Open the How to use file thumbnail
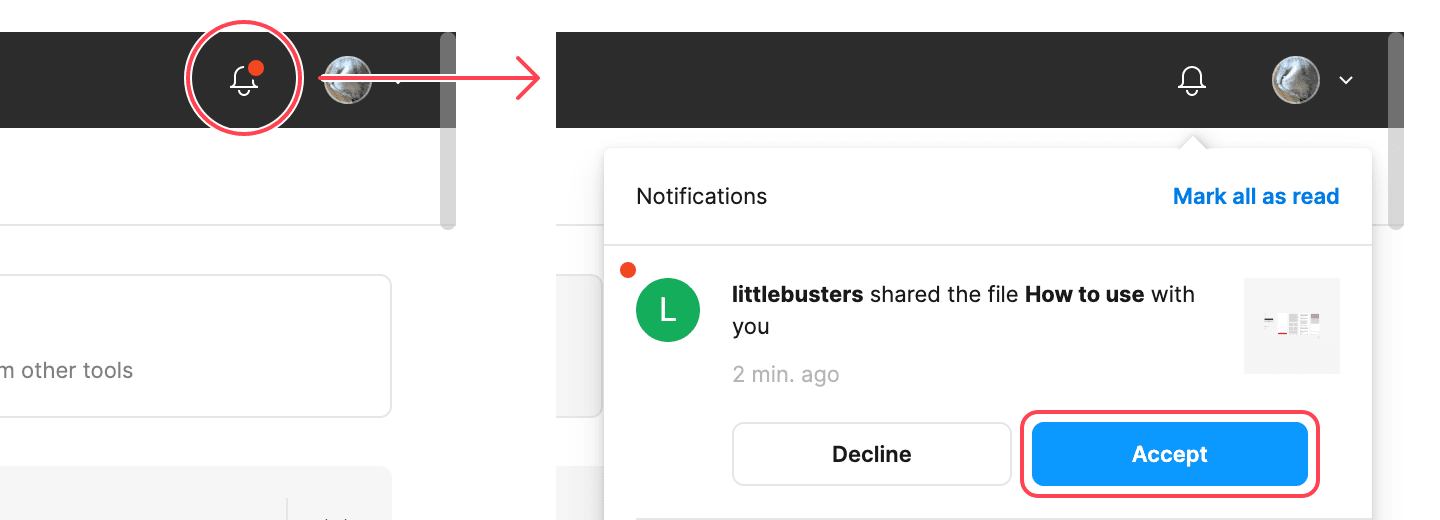 pos(1291,325)
